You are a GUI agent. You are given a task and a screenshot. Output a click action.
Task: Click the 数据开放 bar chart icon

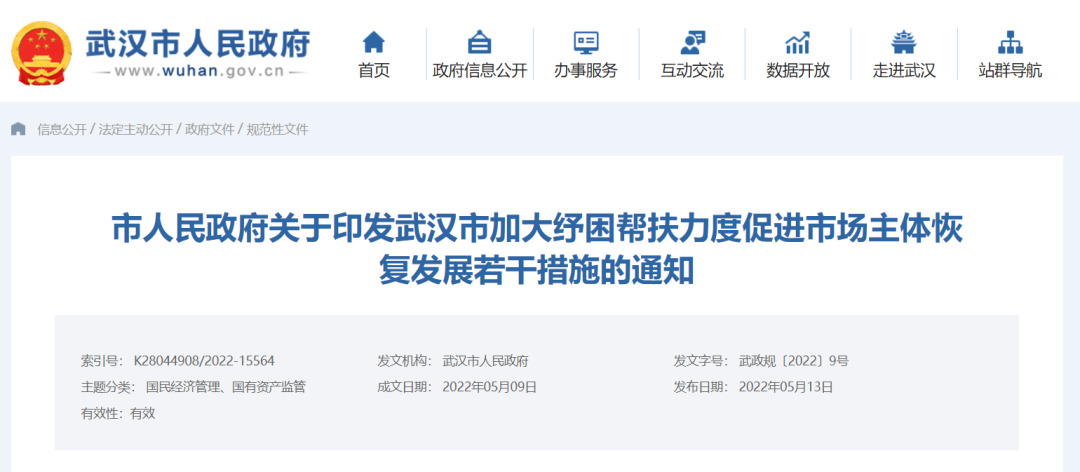797,42
